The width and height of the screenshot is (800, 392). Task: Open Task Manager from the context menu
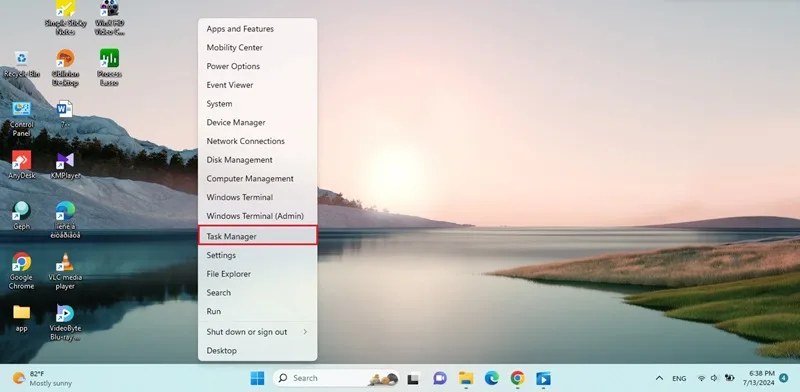[x=258, y=236]
